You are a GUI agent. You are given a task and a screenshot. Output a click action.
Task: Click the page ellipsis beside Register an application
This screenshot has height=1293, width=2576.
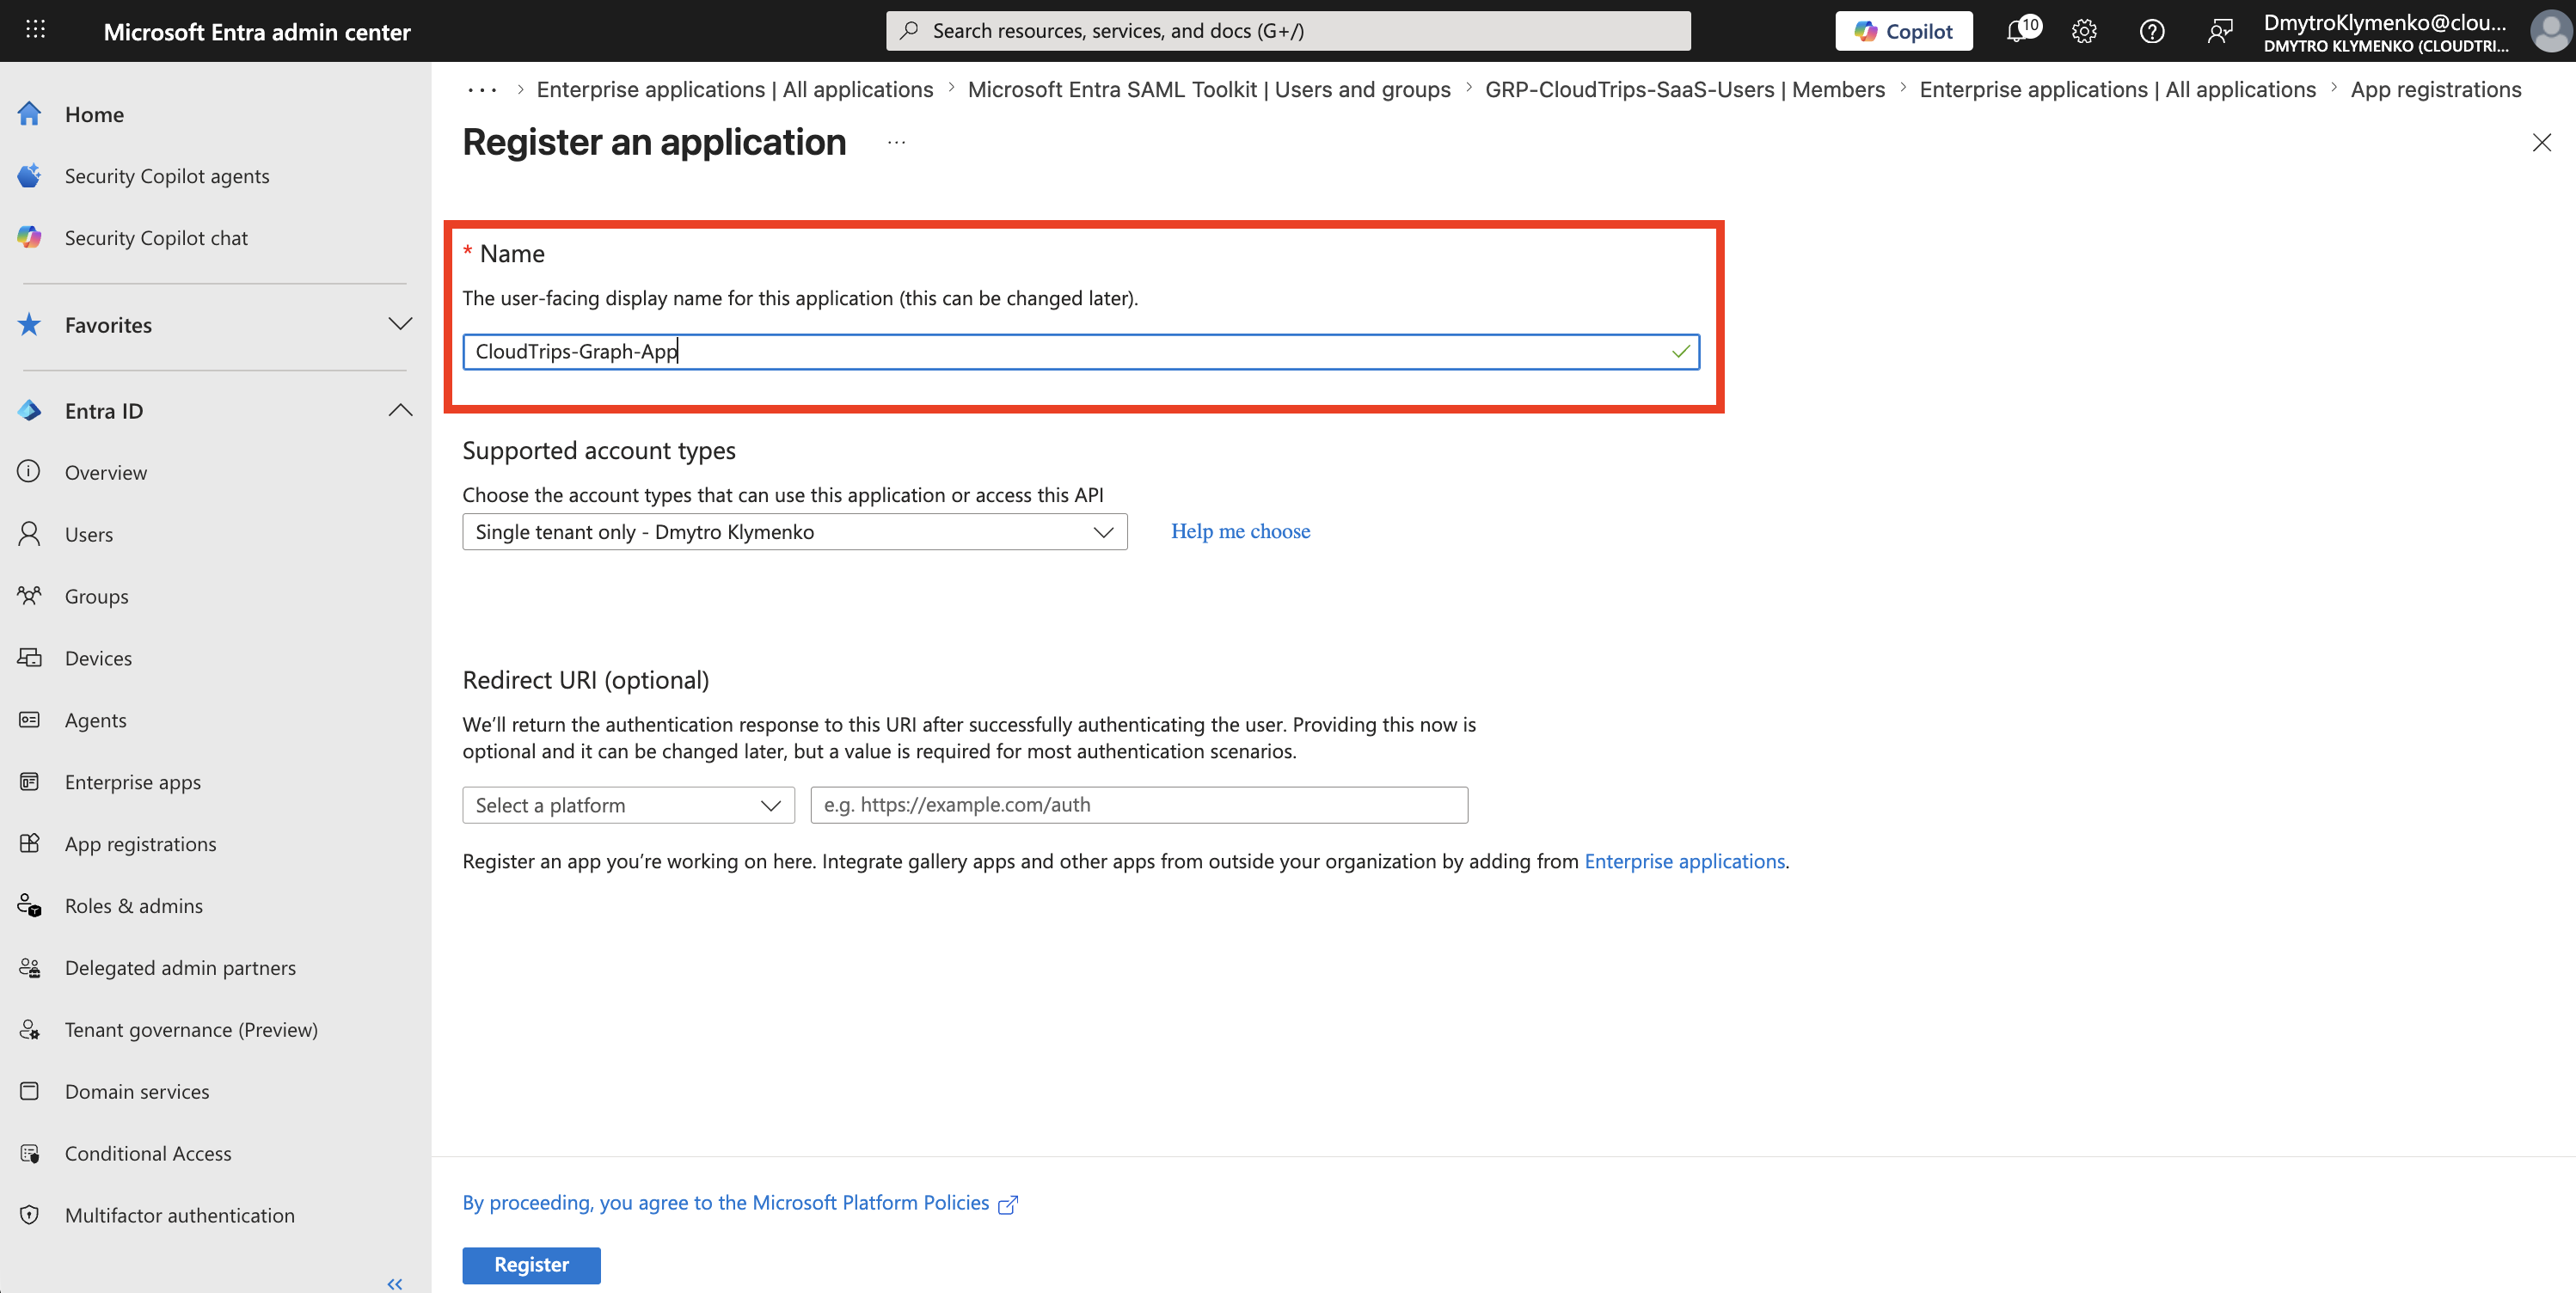click(x=896, y=143)
